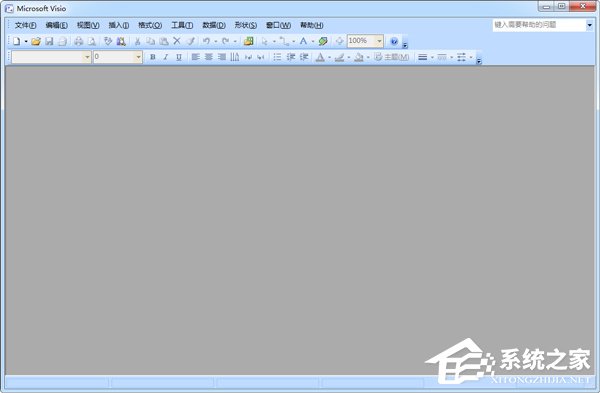Click the Decrease Indent icon
This screenshot has height=393, width=600.
pyautogui.click(x=291, y=57)
